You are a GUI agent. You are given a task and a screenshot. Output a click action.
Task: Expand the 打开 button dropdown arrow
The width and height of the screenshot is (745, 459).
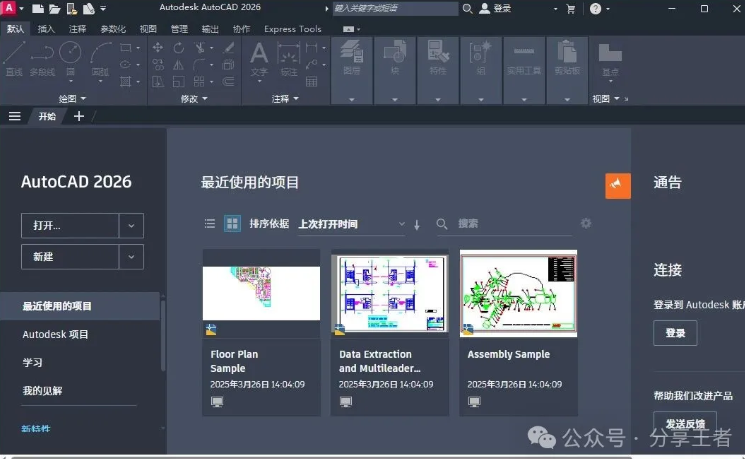coord(131,226)
